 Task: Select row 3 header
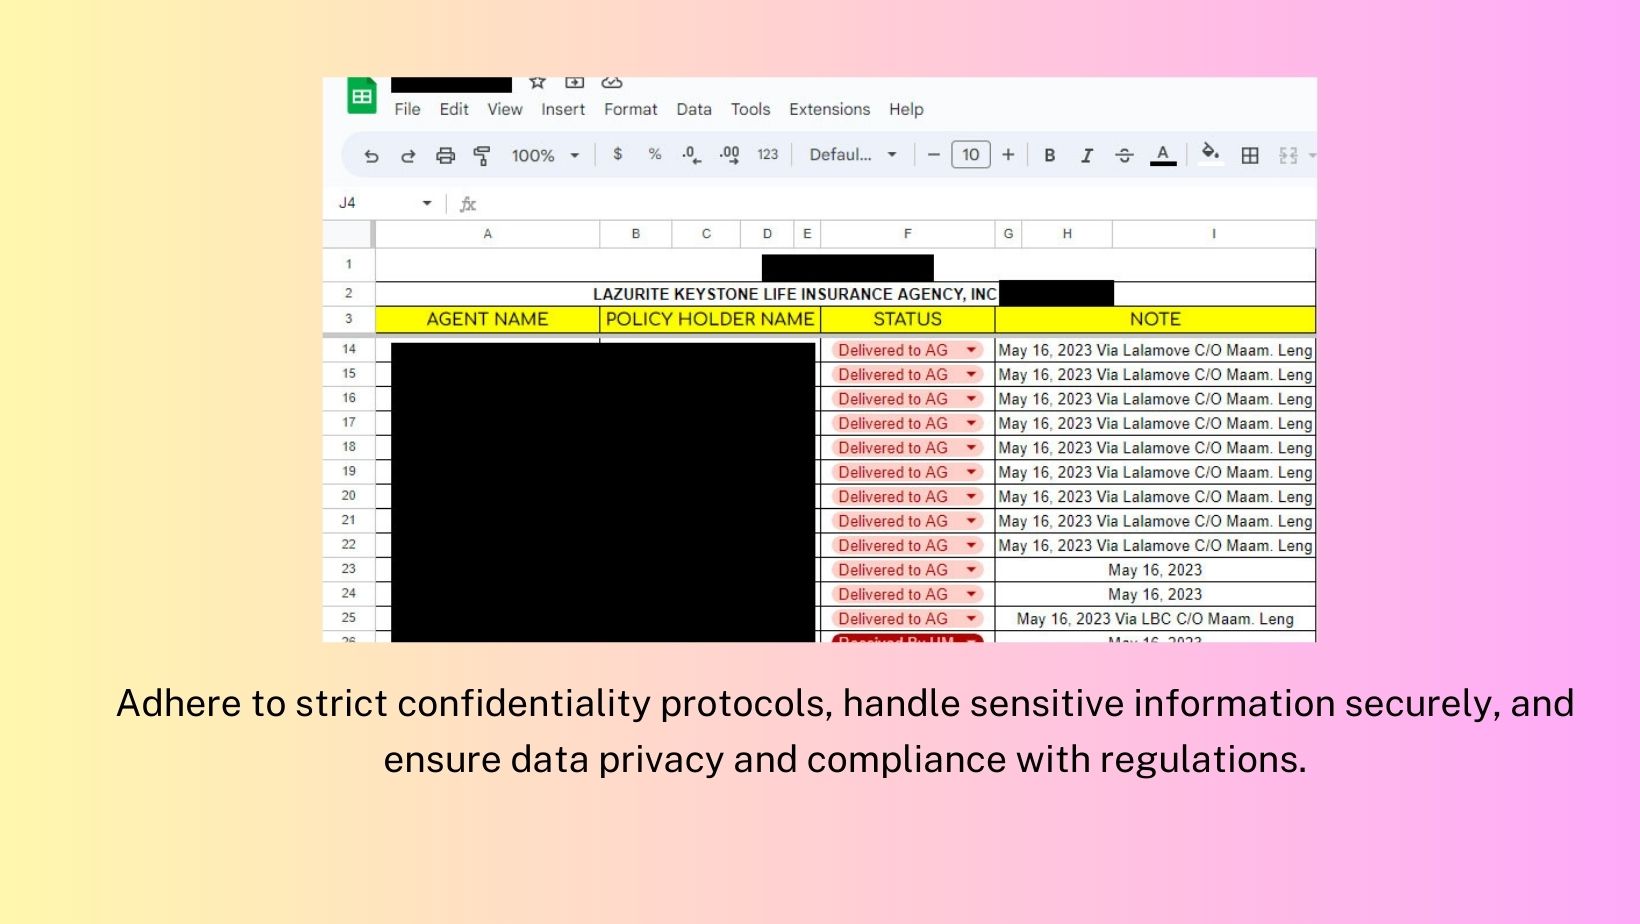(349, 319)
